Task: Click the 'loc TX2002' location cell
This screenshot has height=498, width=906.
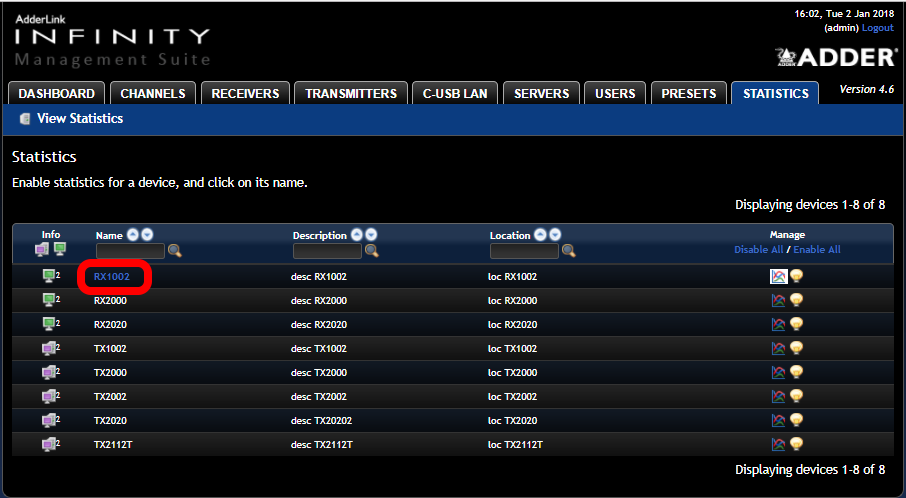Action: click(x=513, y=397)
